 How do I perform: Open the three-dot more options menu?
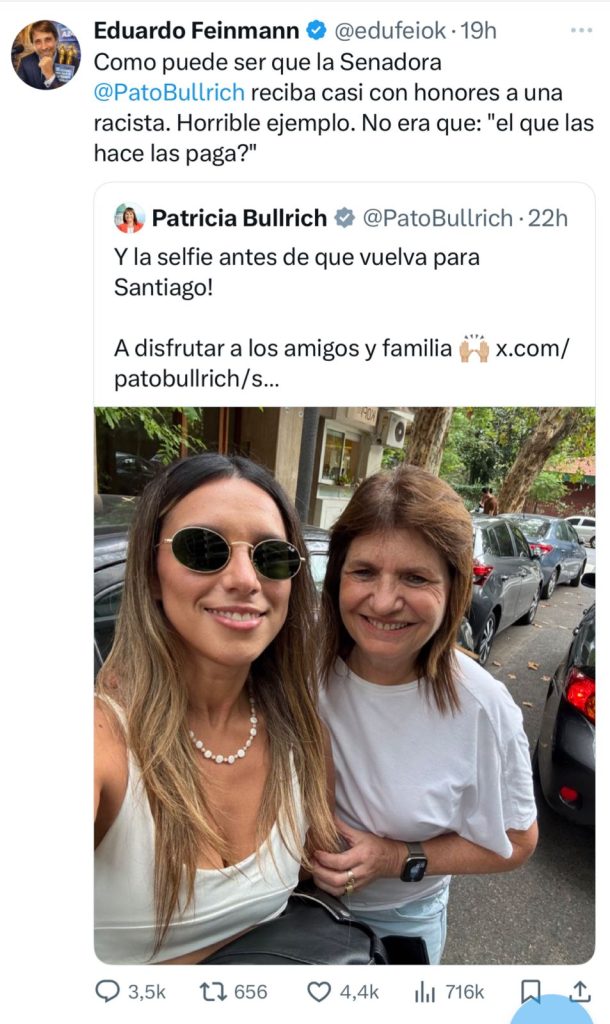pyautogui.click(x=581, y=30)
